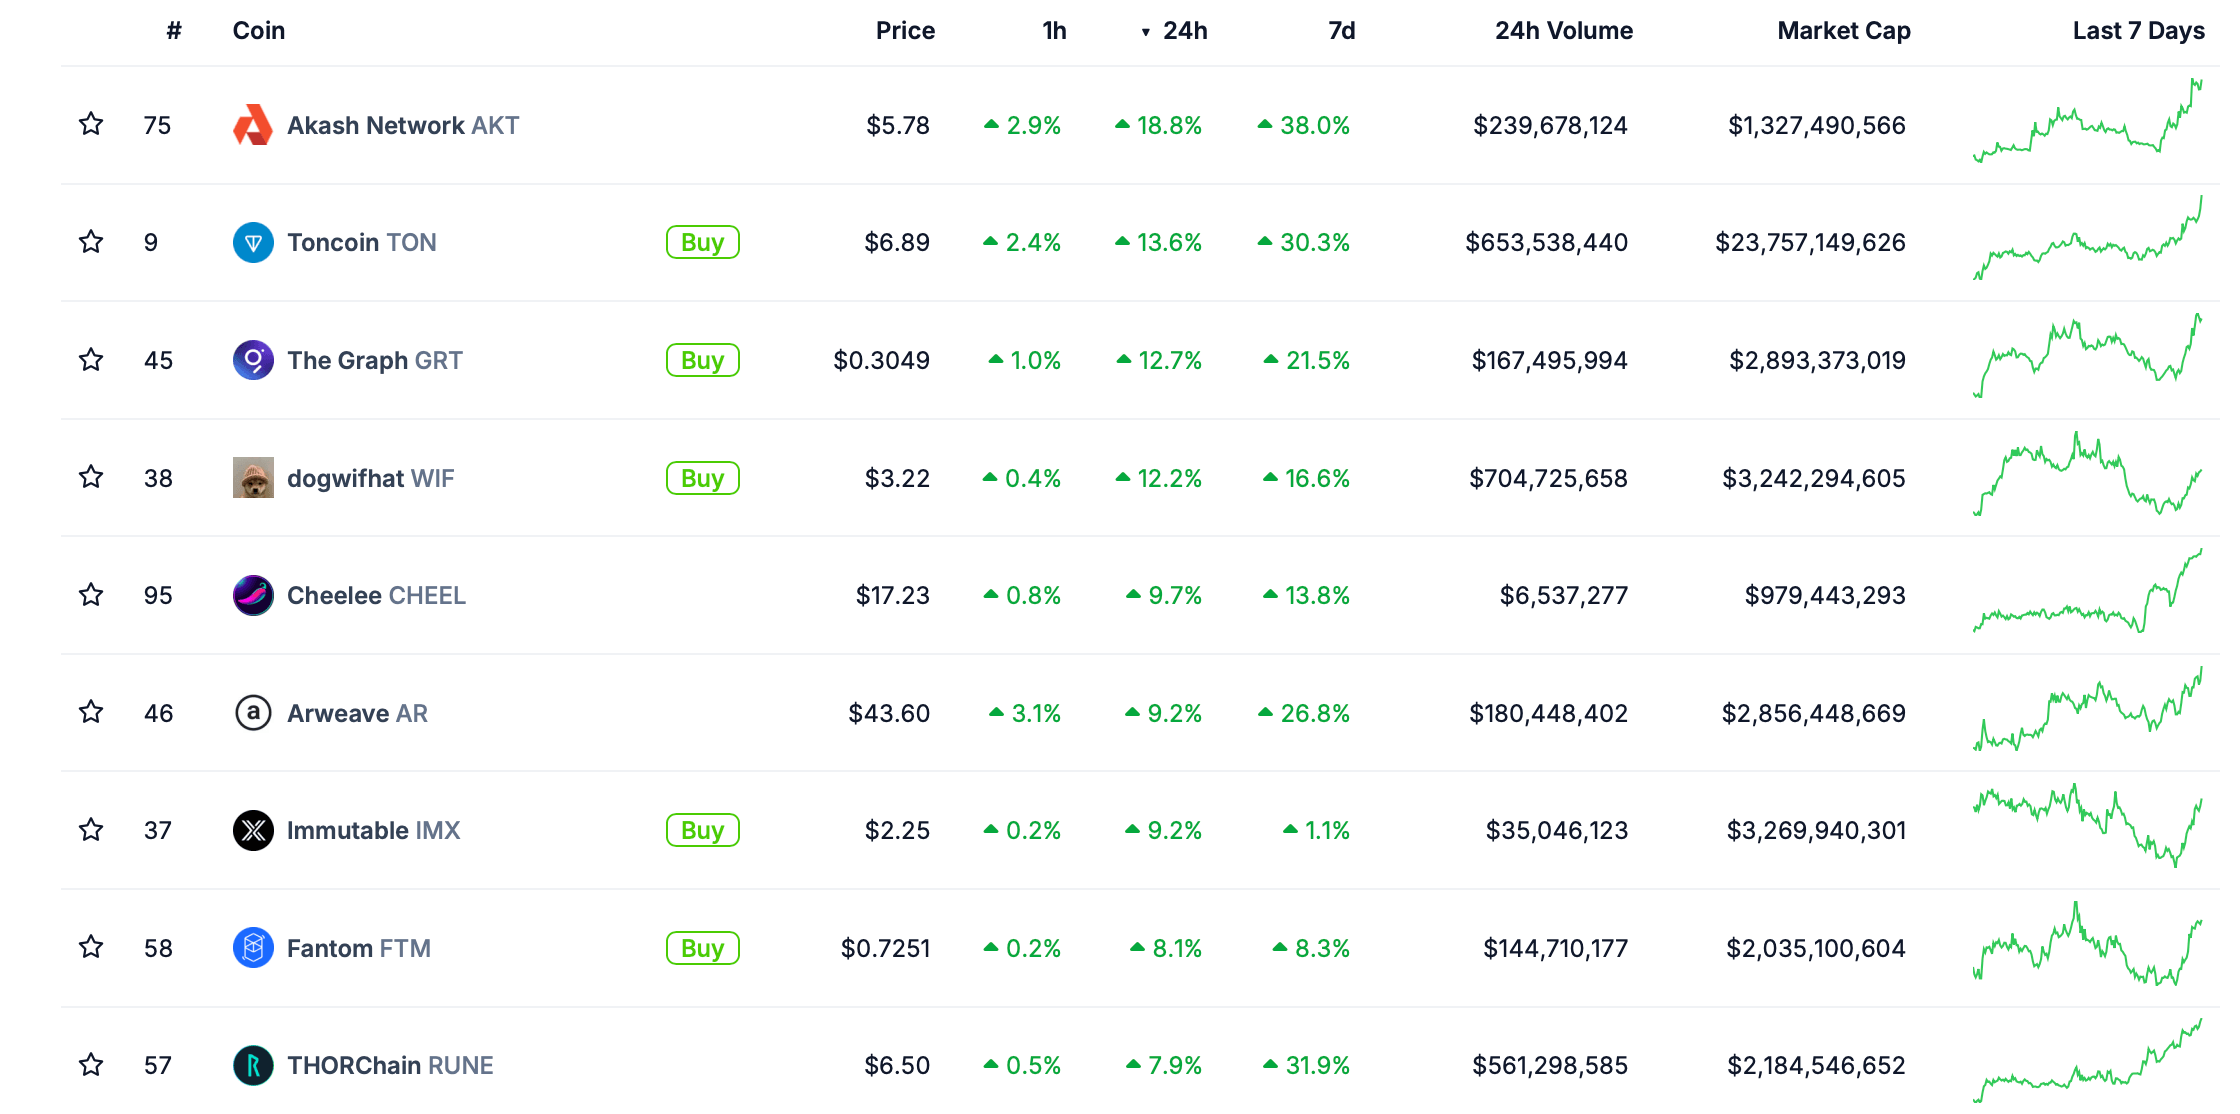The width and height of the screenshot is (2240, 1114).
Task: Sort table by 7d column header
Action: [x=1341, y=31]
